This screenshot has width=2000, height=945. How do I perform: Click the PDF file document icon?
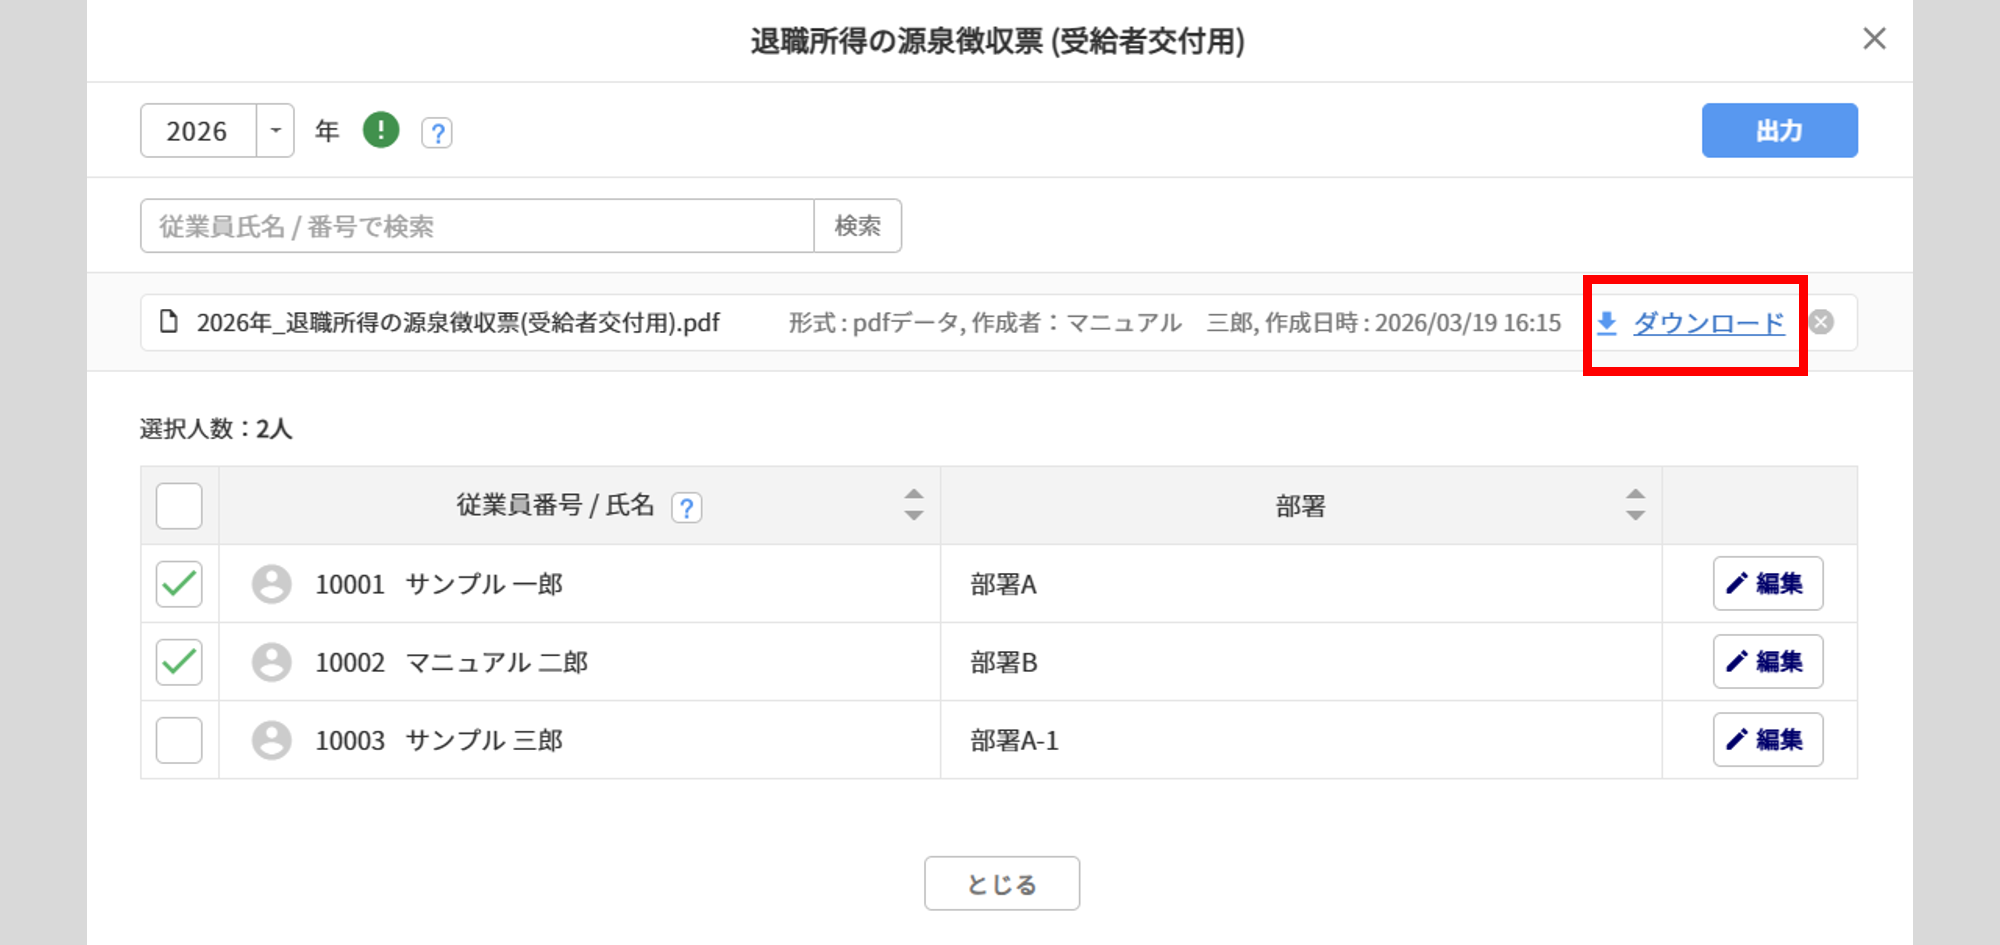(169, 322)
